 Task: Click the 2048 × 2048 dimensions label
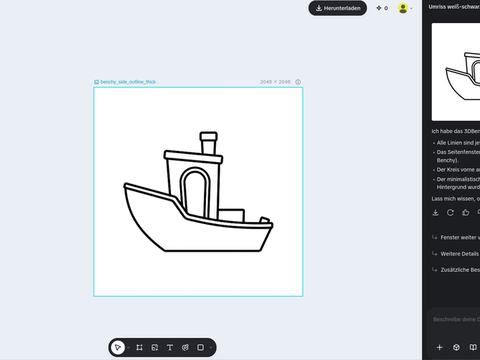coord(275,82)
